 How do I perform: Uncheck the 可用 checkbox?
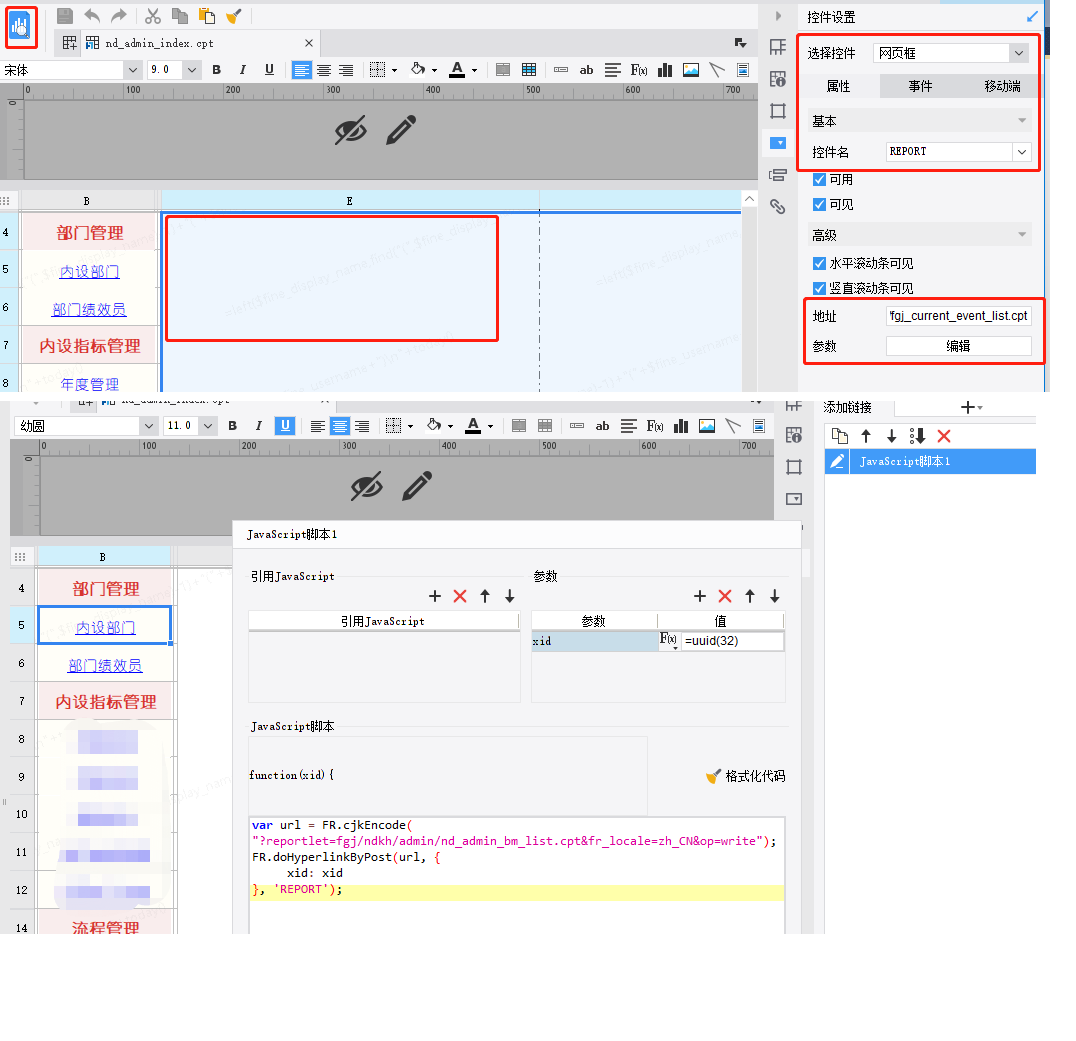pyautogui.click(x=820, y=180)
